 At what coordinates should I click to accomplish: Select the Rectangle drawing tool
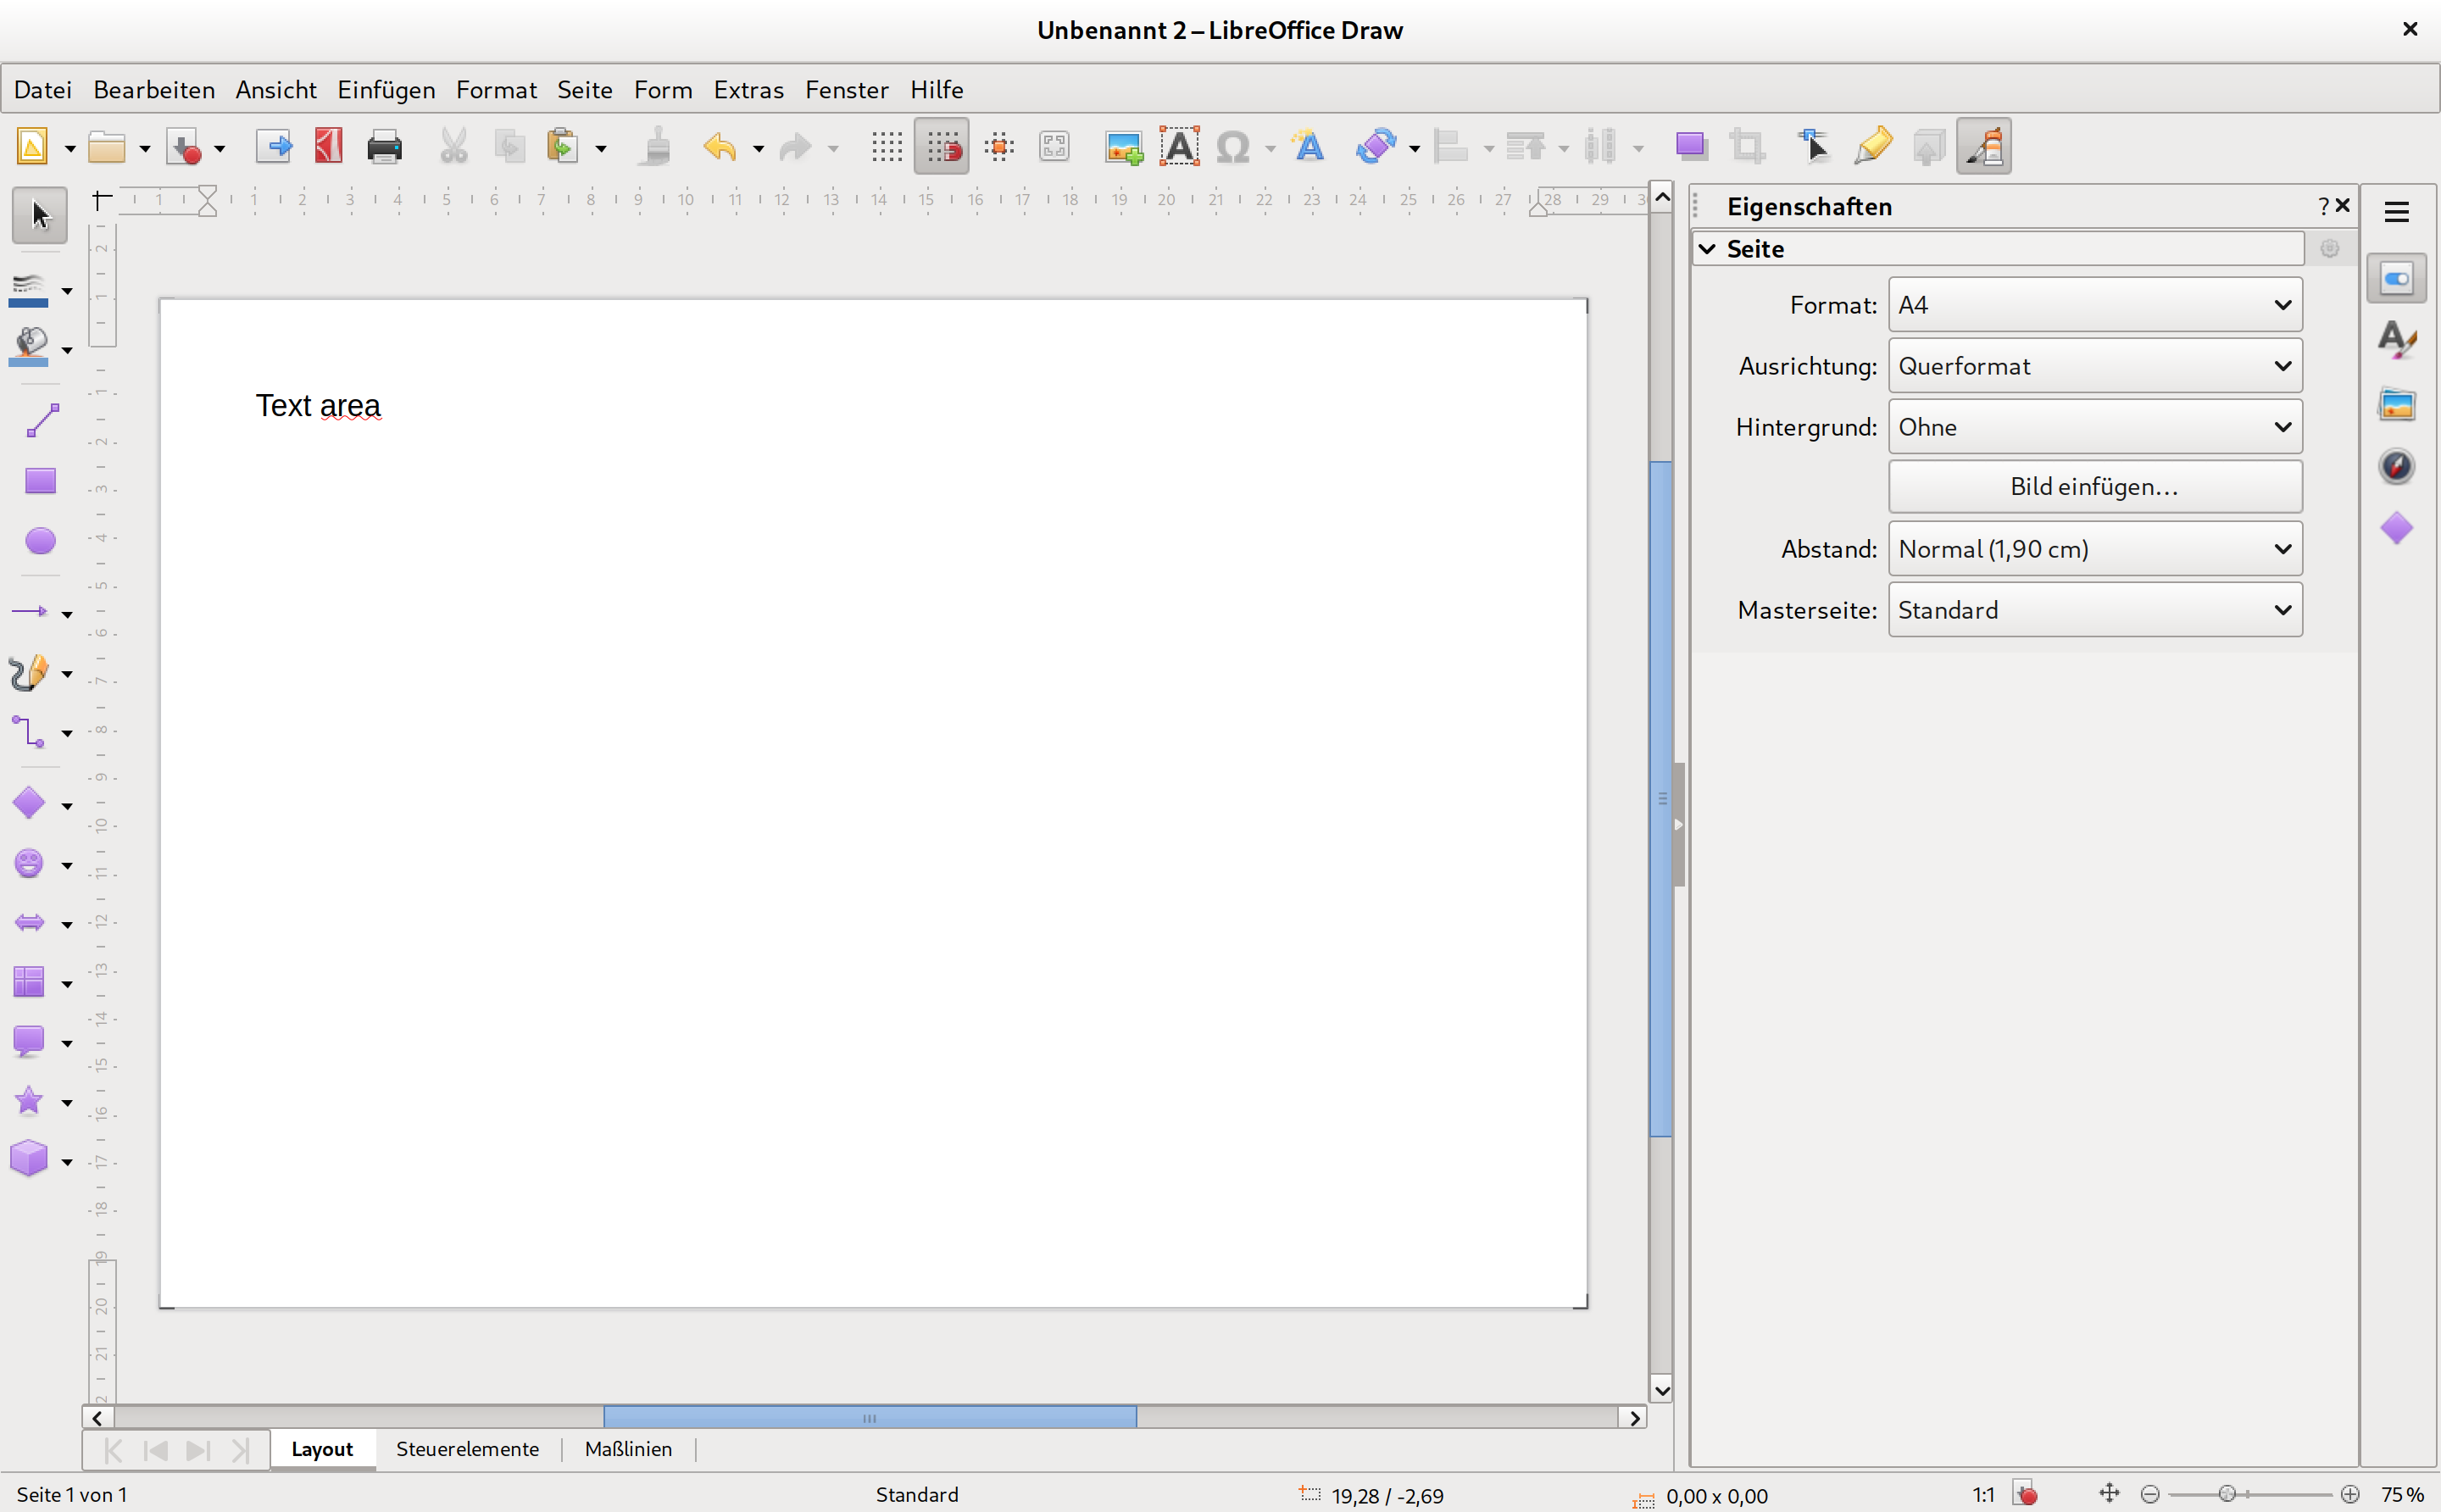(x=40, y=481)
